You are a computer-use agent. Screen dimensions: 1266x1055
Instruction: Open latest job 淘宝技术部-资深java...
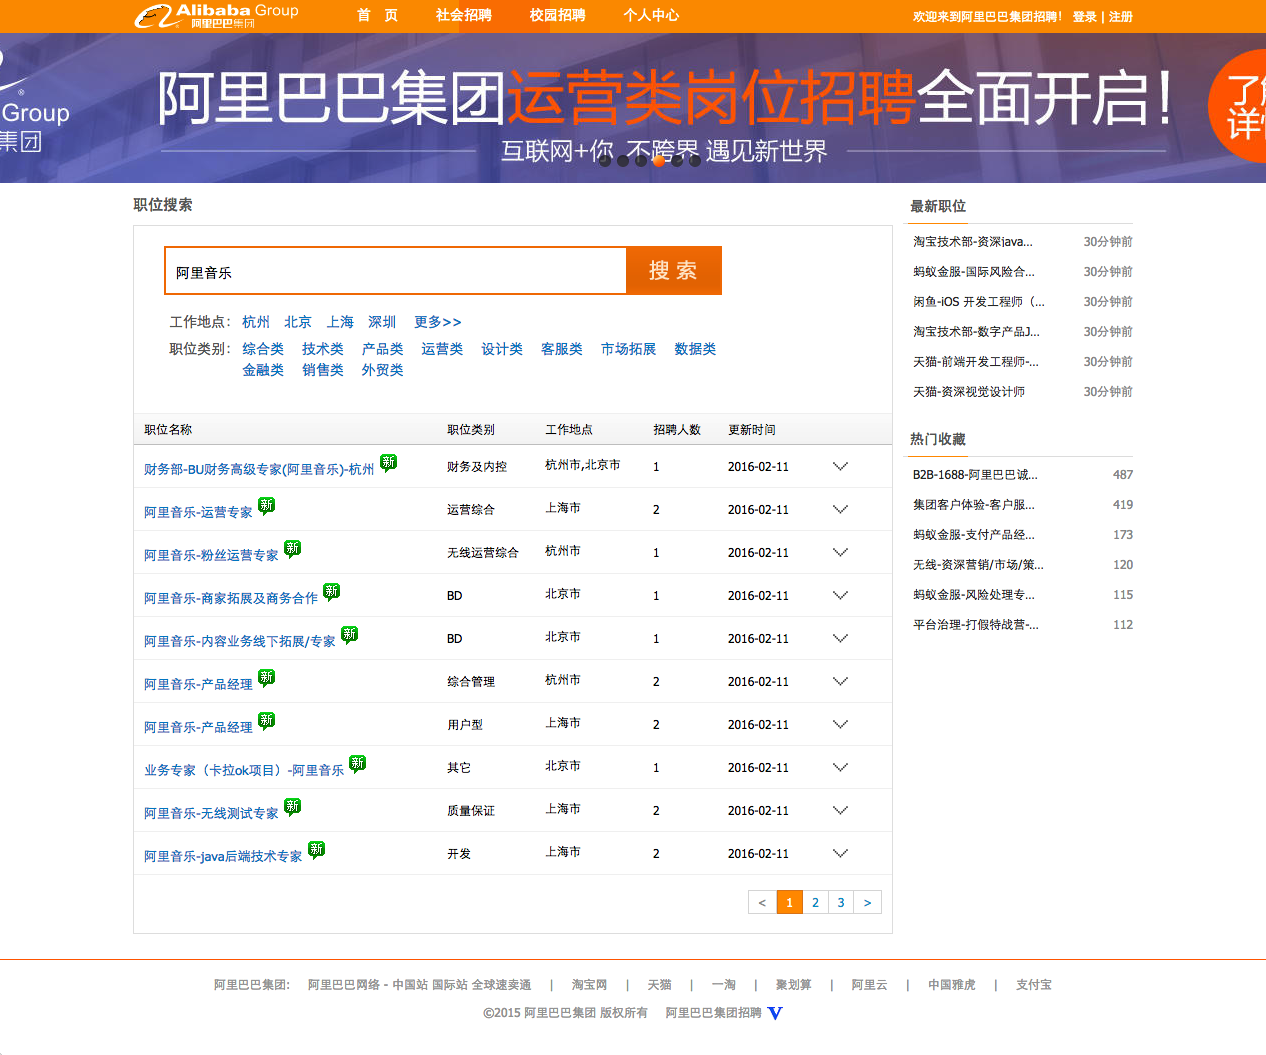click(x=973, y=242)
